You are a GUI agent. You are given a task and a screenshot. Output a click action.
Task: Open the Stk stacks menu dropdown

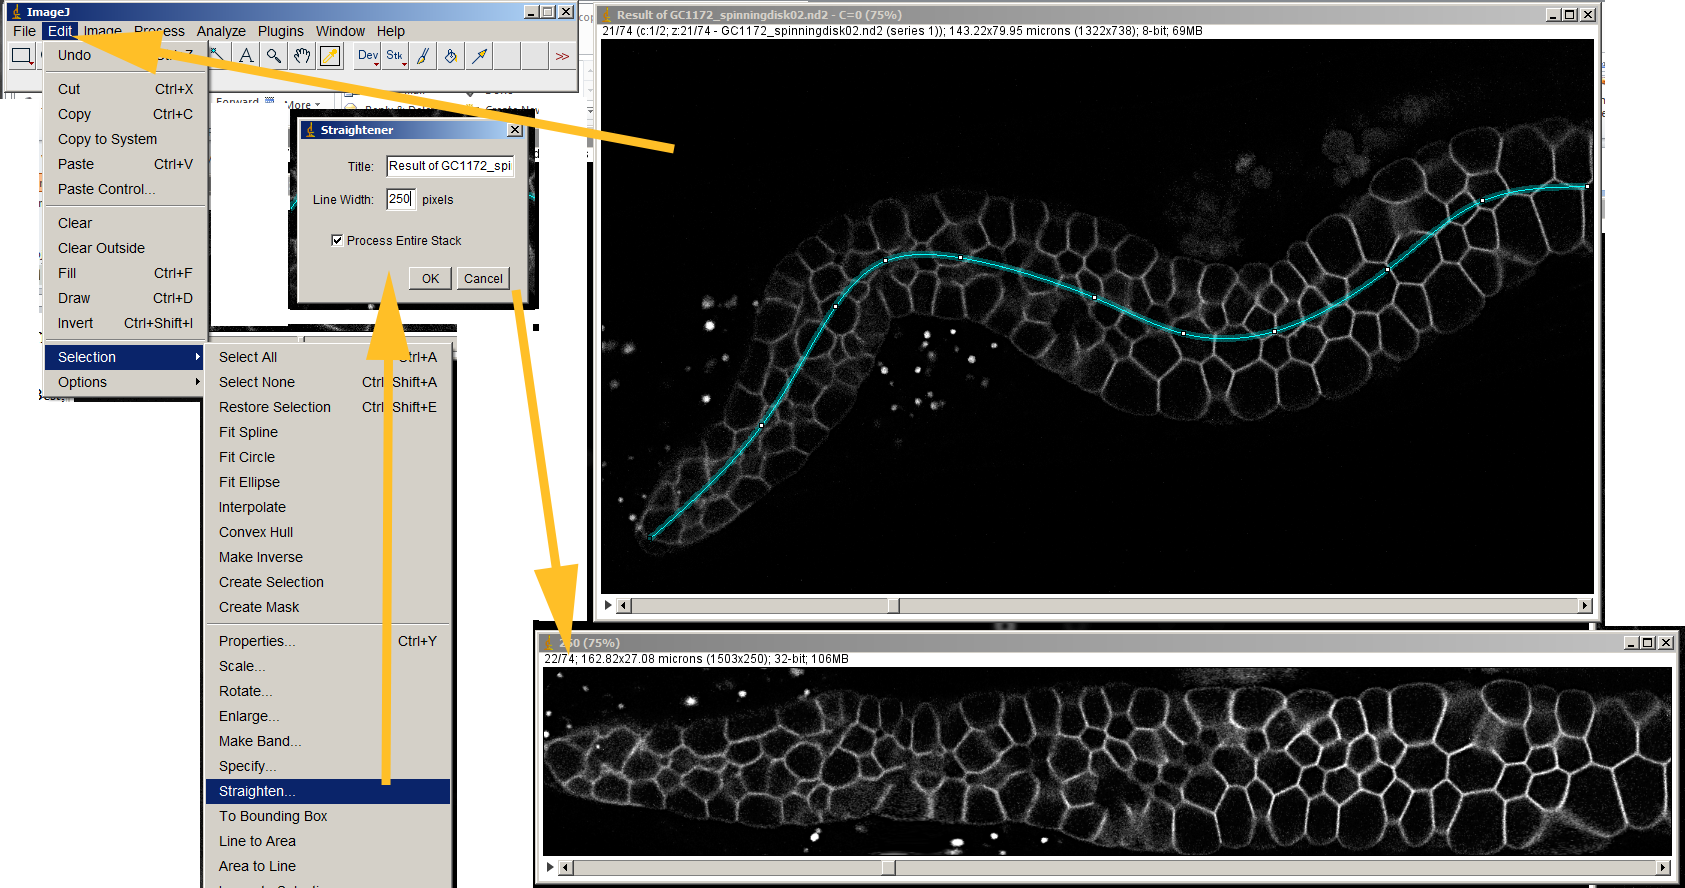tap(395, 56)
